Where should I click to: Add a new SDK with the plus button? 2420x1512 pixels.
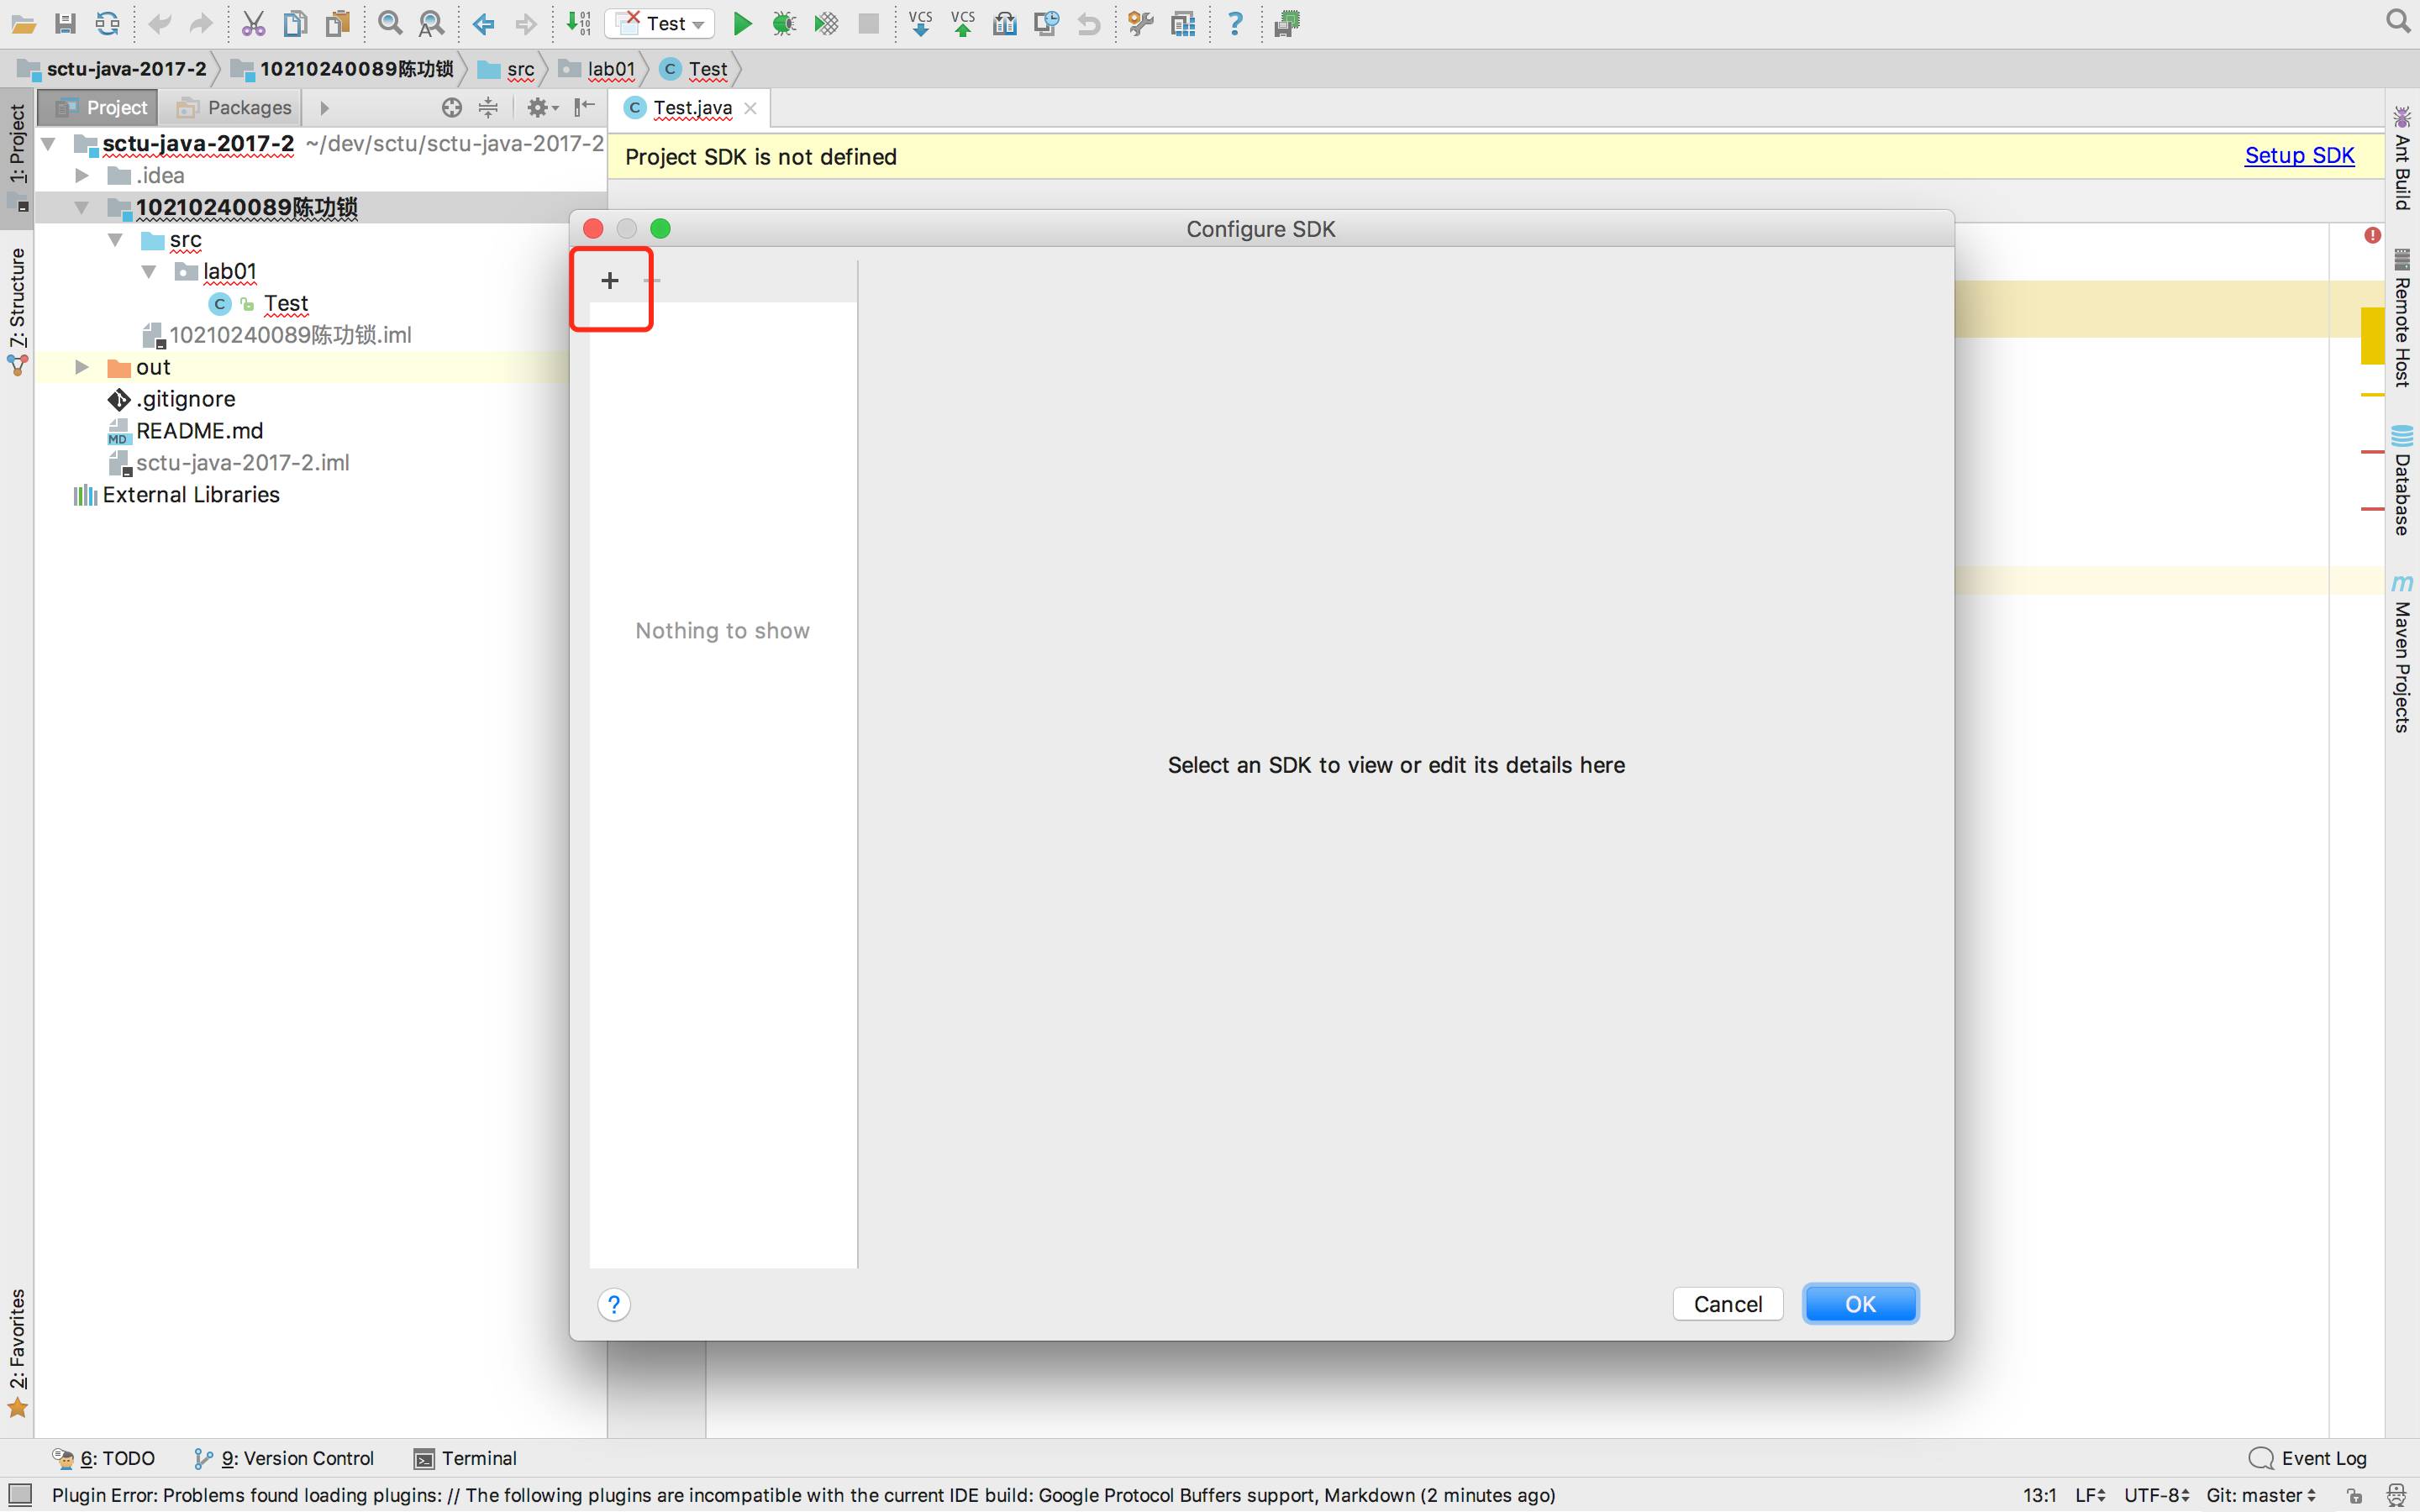point(610,281)
